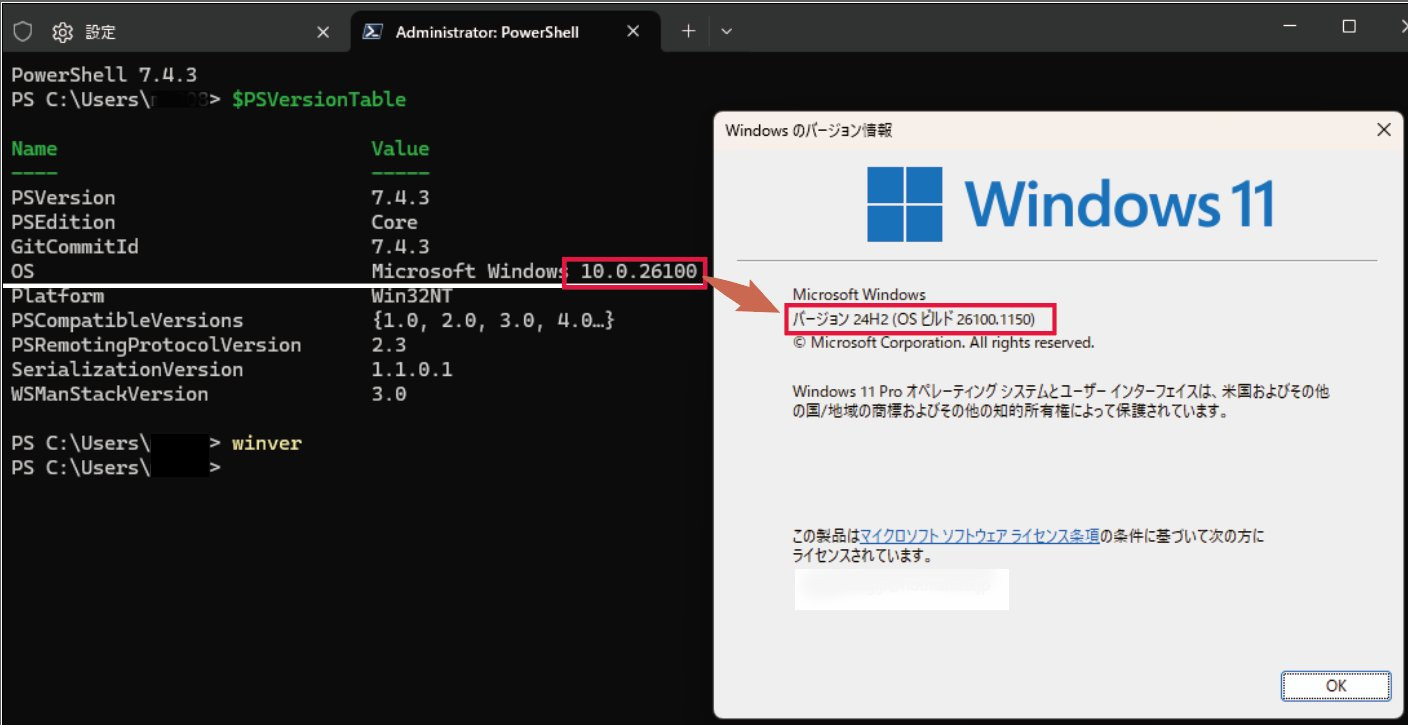Click the Value column header

click(x=400, y=149)
